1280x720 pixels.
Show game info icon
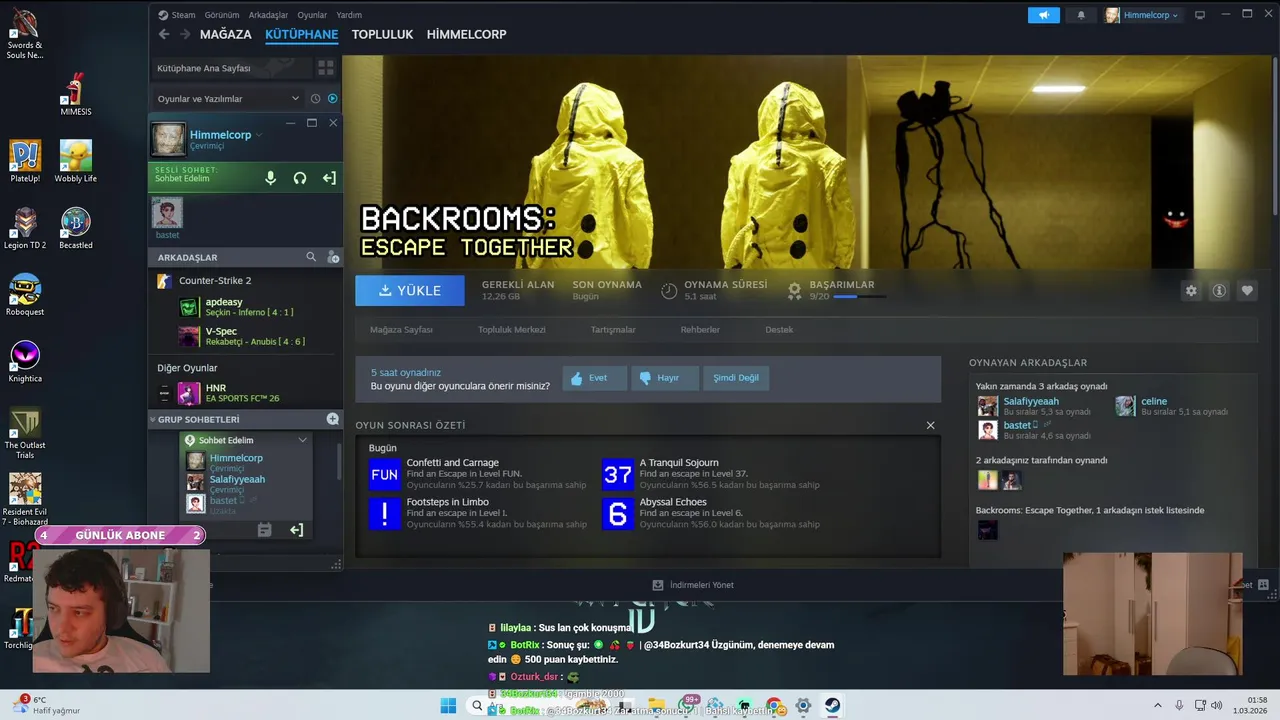click(1219, 290)
